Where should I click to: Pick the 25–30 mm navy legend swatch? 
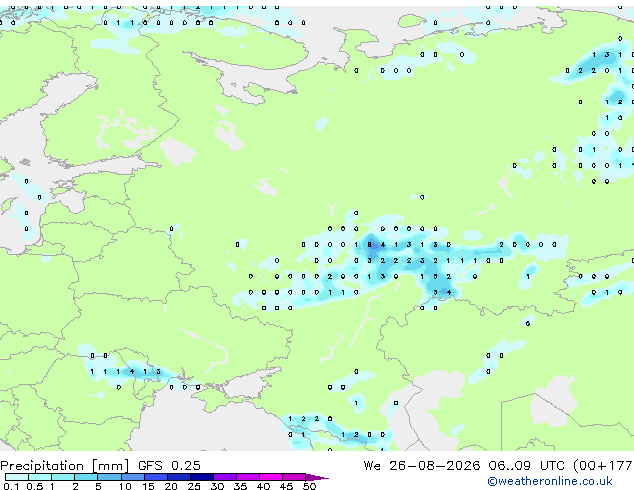[x=201, y=477]
